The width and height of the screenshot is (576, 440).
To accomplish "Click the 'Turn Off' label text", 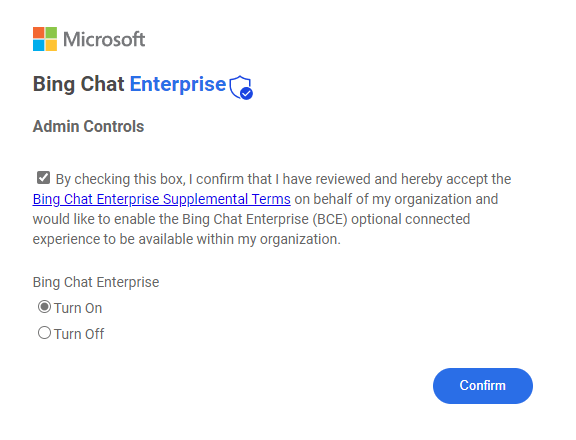I will click(x=79, y=334).
